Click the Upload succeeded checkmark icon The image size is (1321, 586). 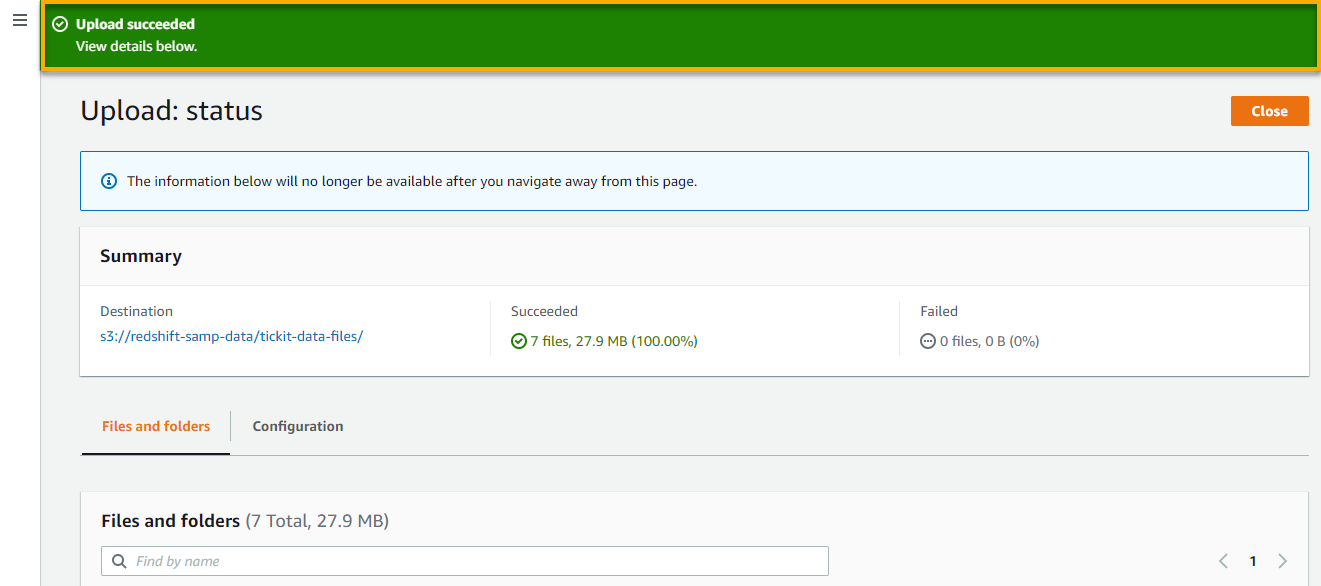point(60,24)
